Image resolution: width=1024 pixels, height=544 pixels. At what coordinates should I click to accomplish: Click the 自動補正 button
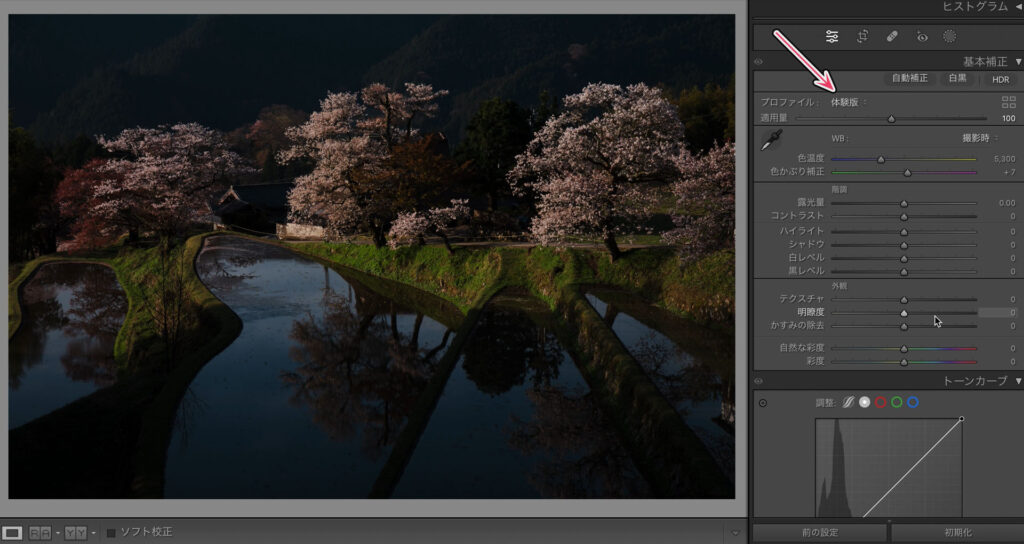click(x=909, y=78)
